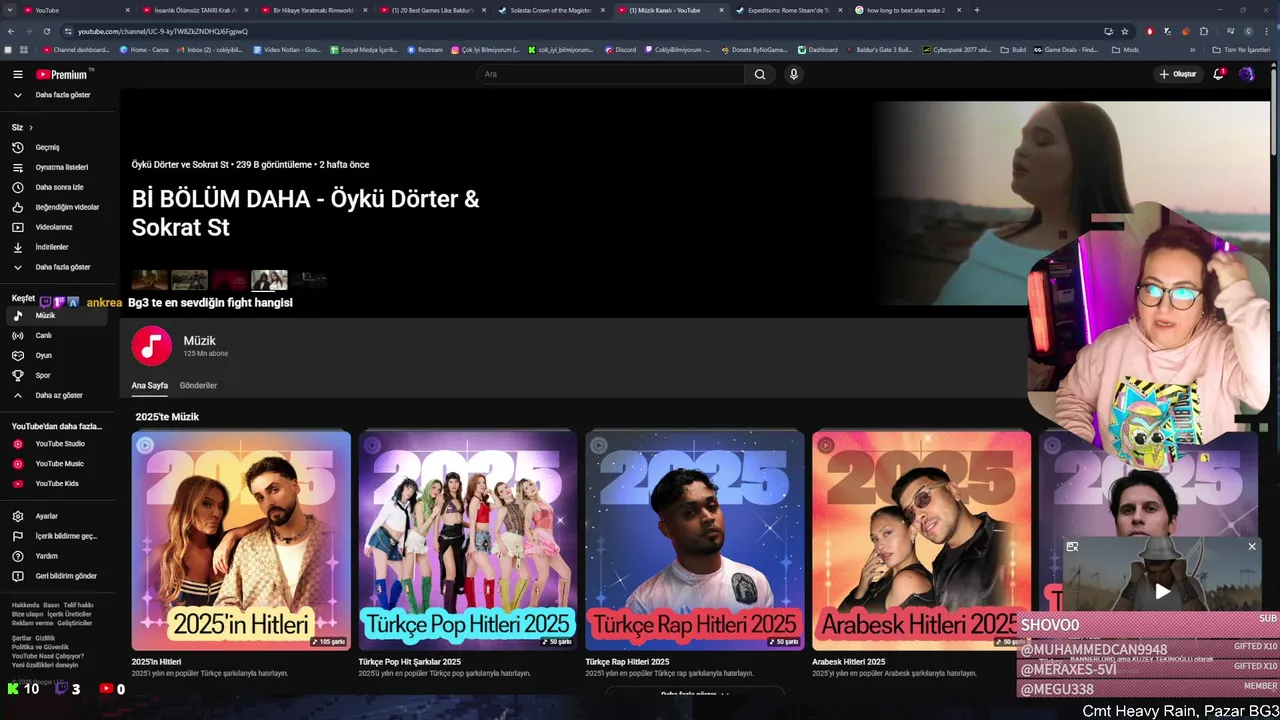Open the YouTube hamburger guide menu
Image resolution: width=1280 pixels, height=720 pixels.
pyautogui.click(x=17, y=74)
